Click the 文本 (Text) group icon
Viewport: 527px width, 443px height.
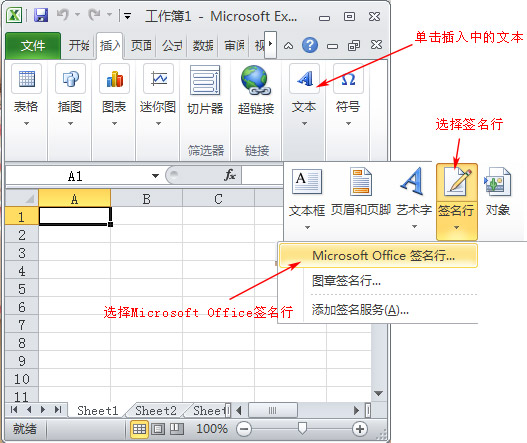305,79
